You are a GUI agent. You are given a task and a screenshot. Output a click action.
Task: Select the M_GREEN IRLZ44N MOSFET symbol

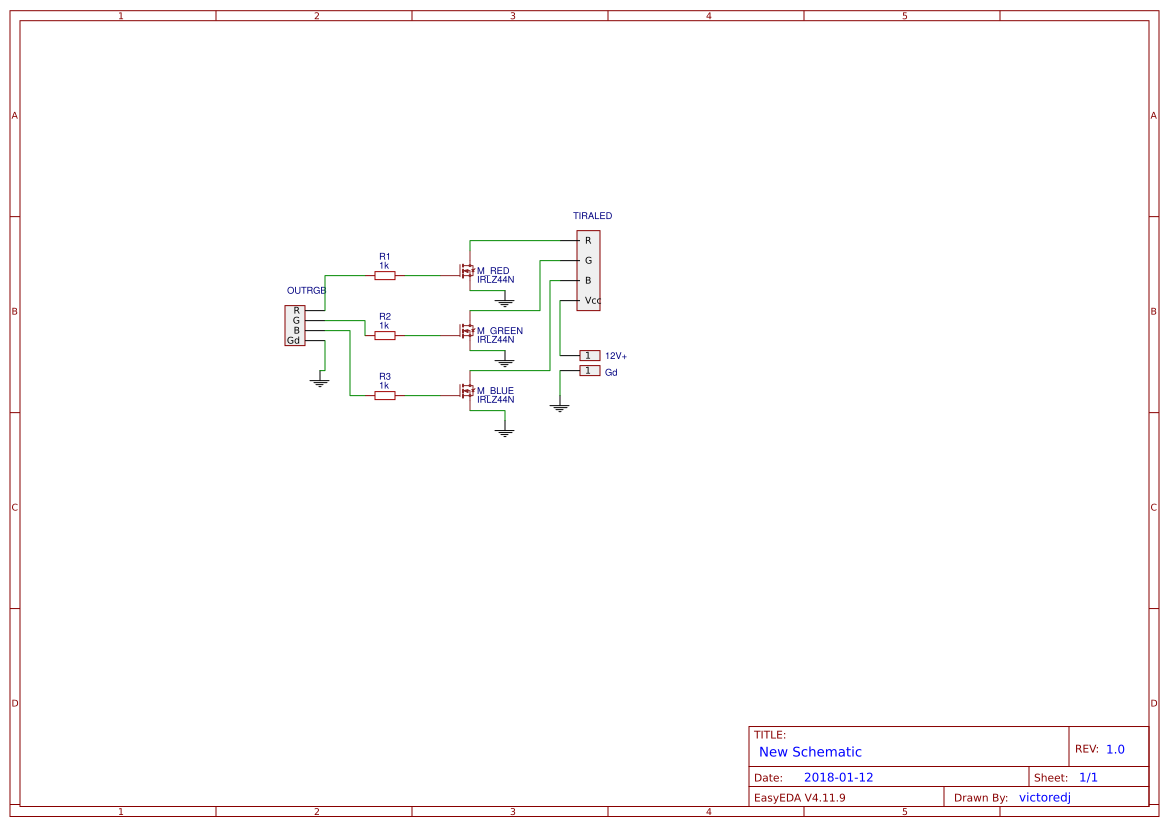click(x=467, y=330)
